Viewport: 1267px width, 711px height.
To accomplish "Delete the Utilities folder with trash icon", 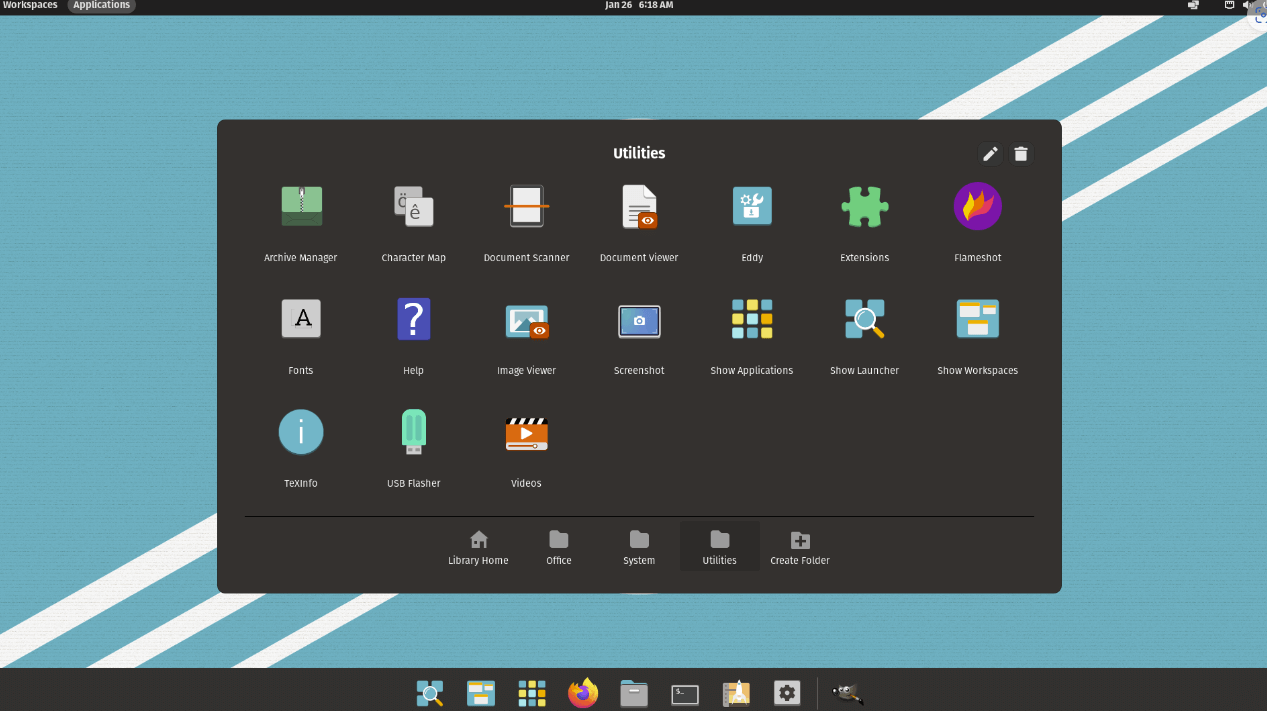I will click(1021, 154).
